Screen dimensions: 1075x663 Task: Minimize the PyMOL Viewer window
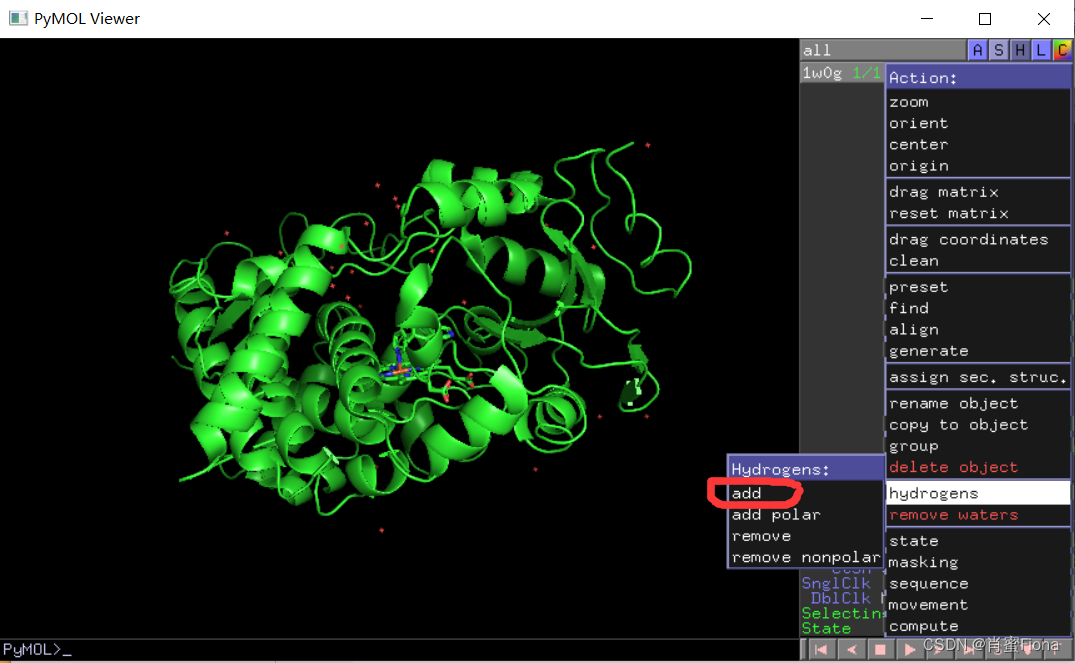pyautogui.click(x=927, y=19)
